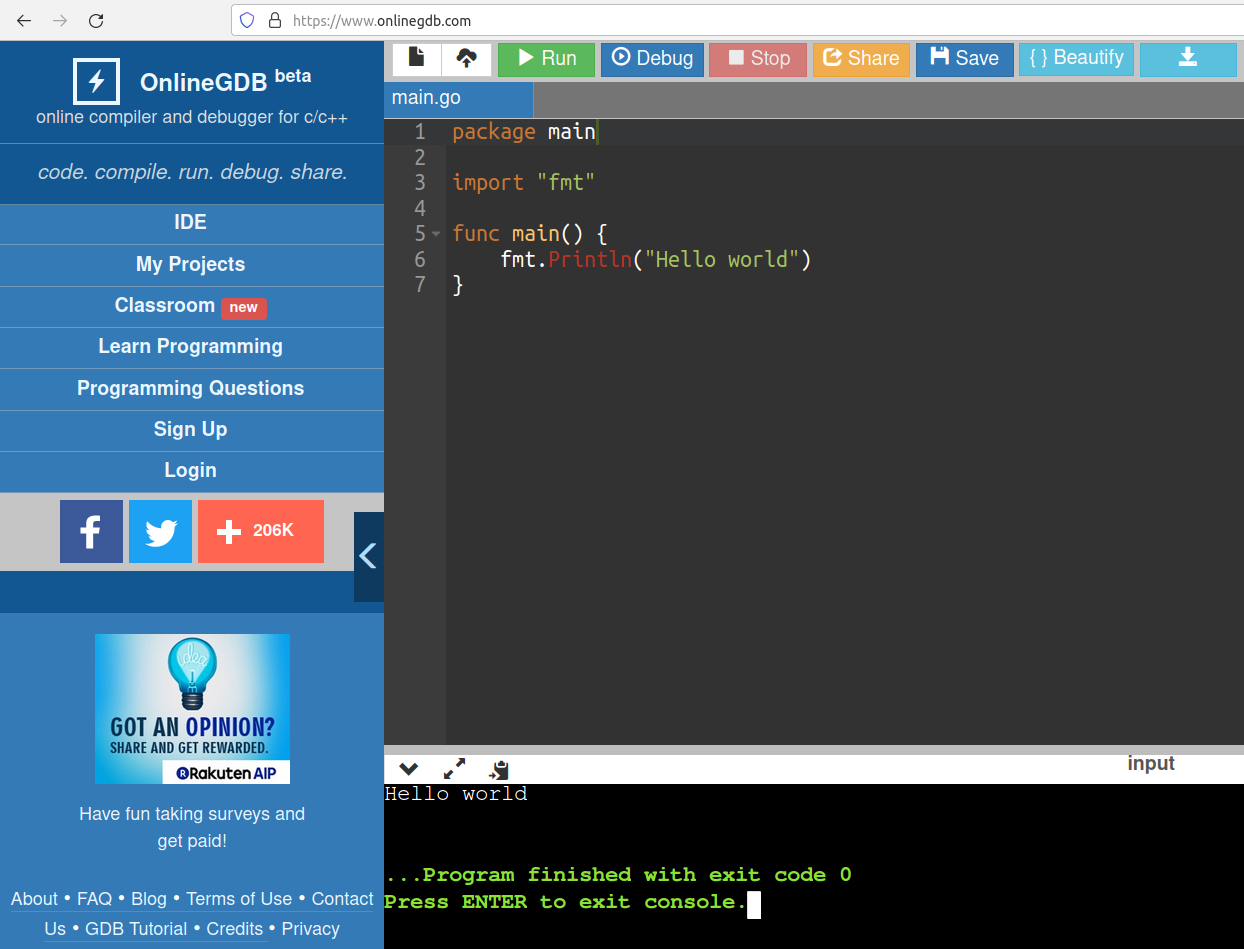The image size is (1244, 949).
Task: Share on Twitter via the bird icon
Action: pyautogui.click(x=160, y=531)
